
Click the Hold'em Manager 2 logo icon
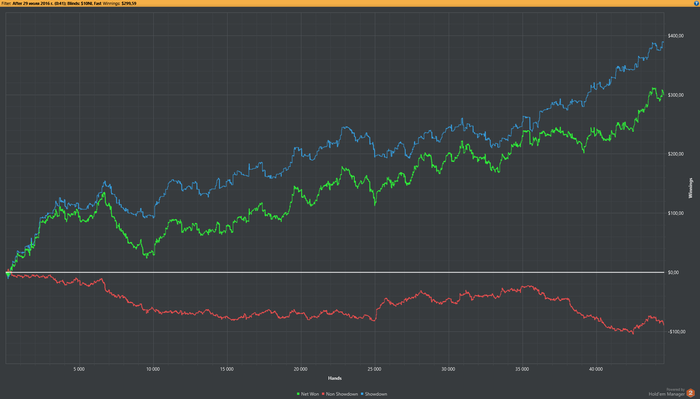click(691, 393)
